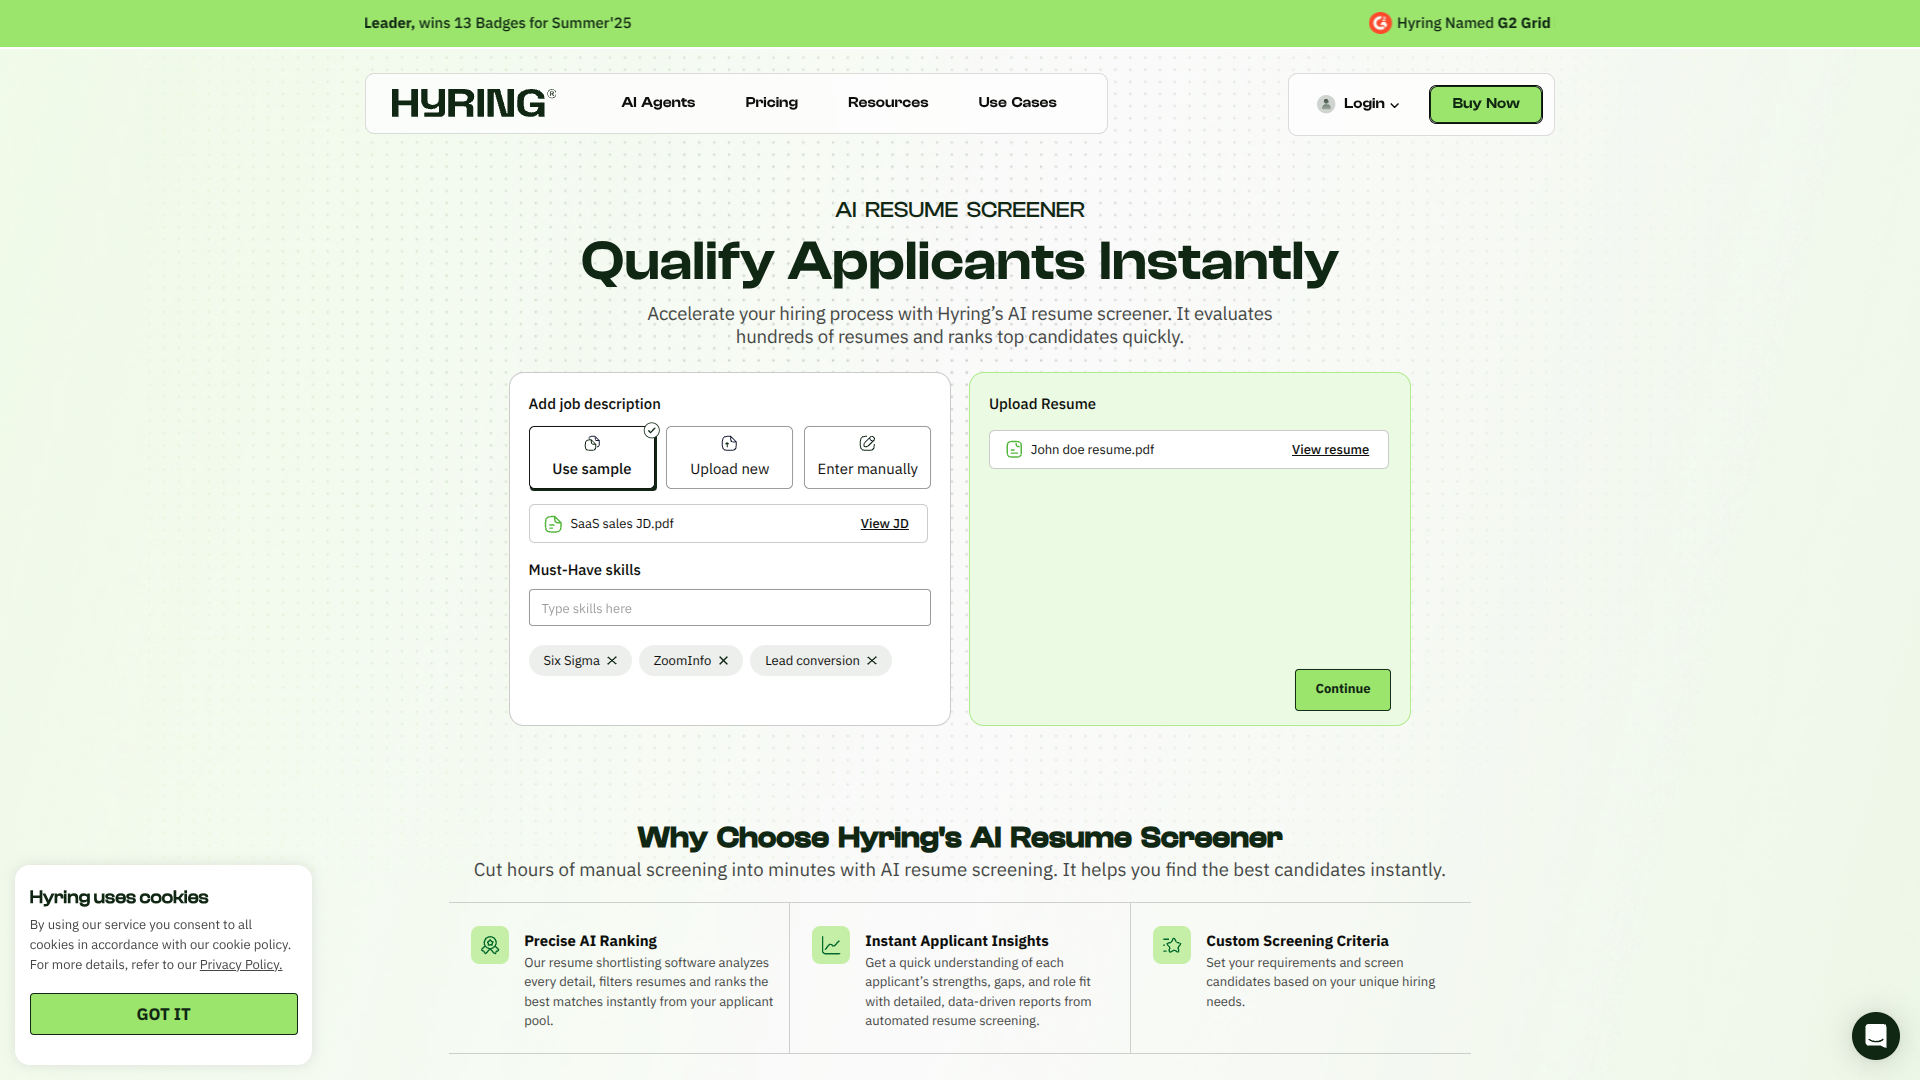Open the AI Agents menu item

[x=657, y=102]
